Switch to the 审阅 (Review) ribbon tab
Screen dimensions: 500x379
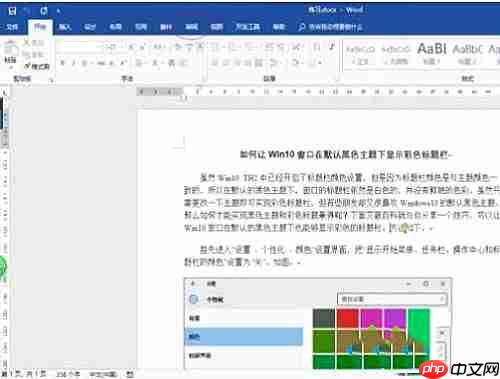191,27
